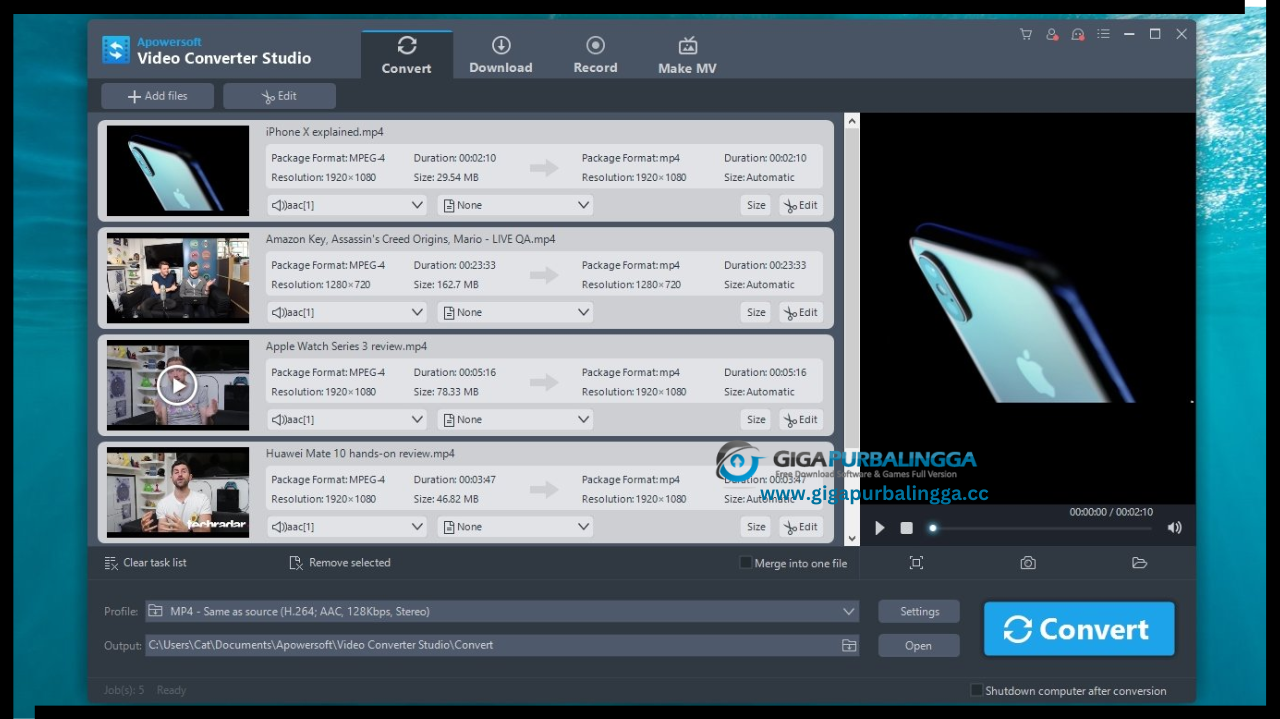
Task: Click file name Apple Watch Series 3 review.mp4
Action: tap(346, 346)
